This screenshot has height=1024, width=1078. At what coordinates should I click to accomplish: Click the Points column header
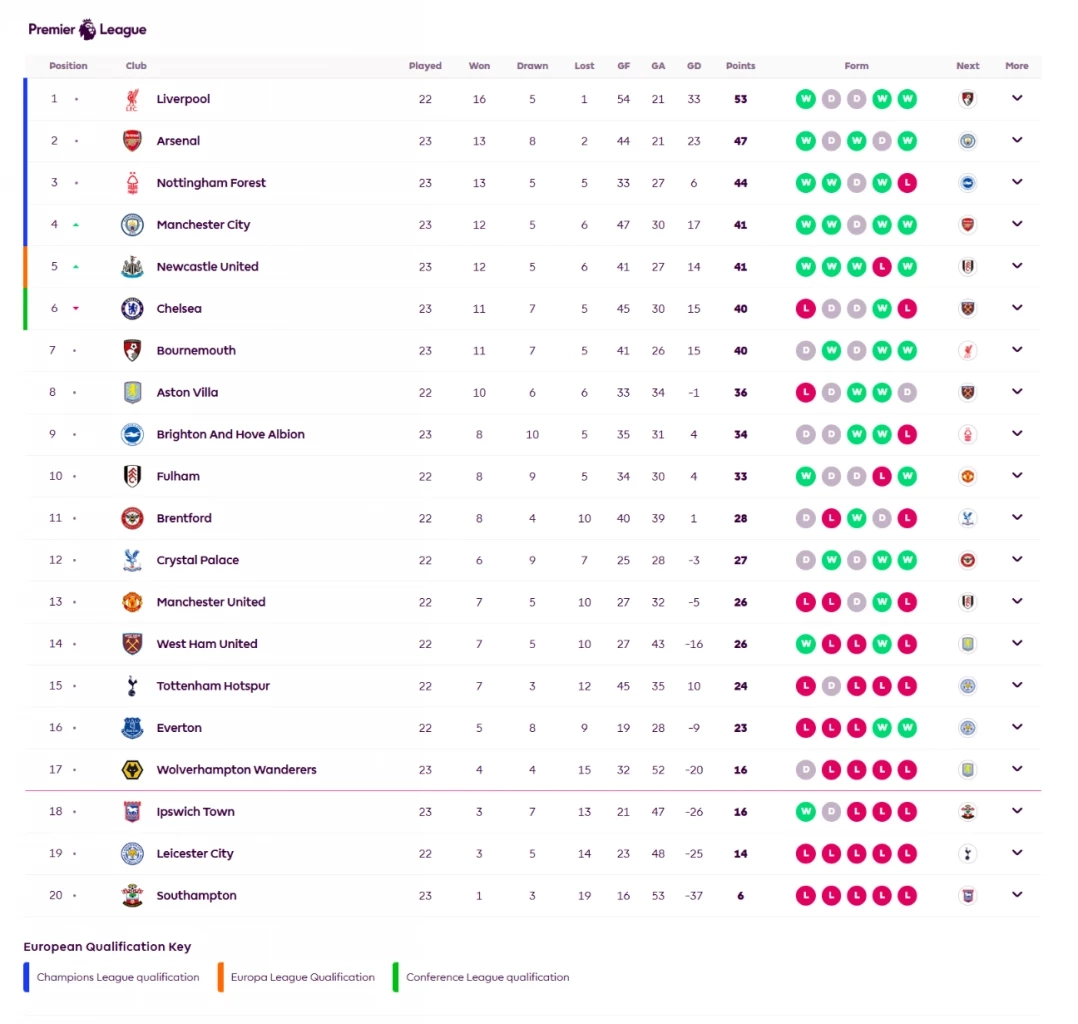point(740,66)
